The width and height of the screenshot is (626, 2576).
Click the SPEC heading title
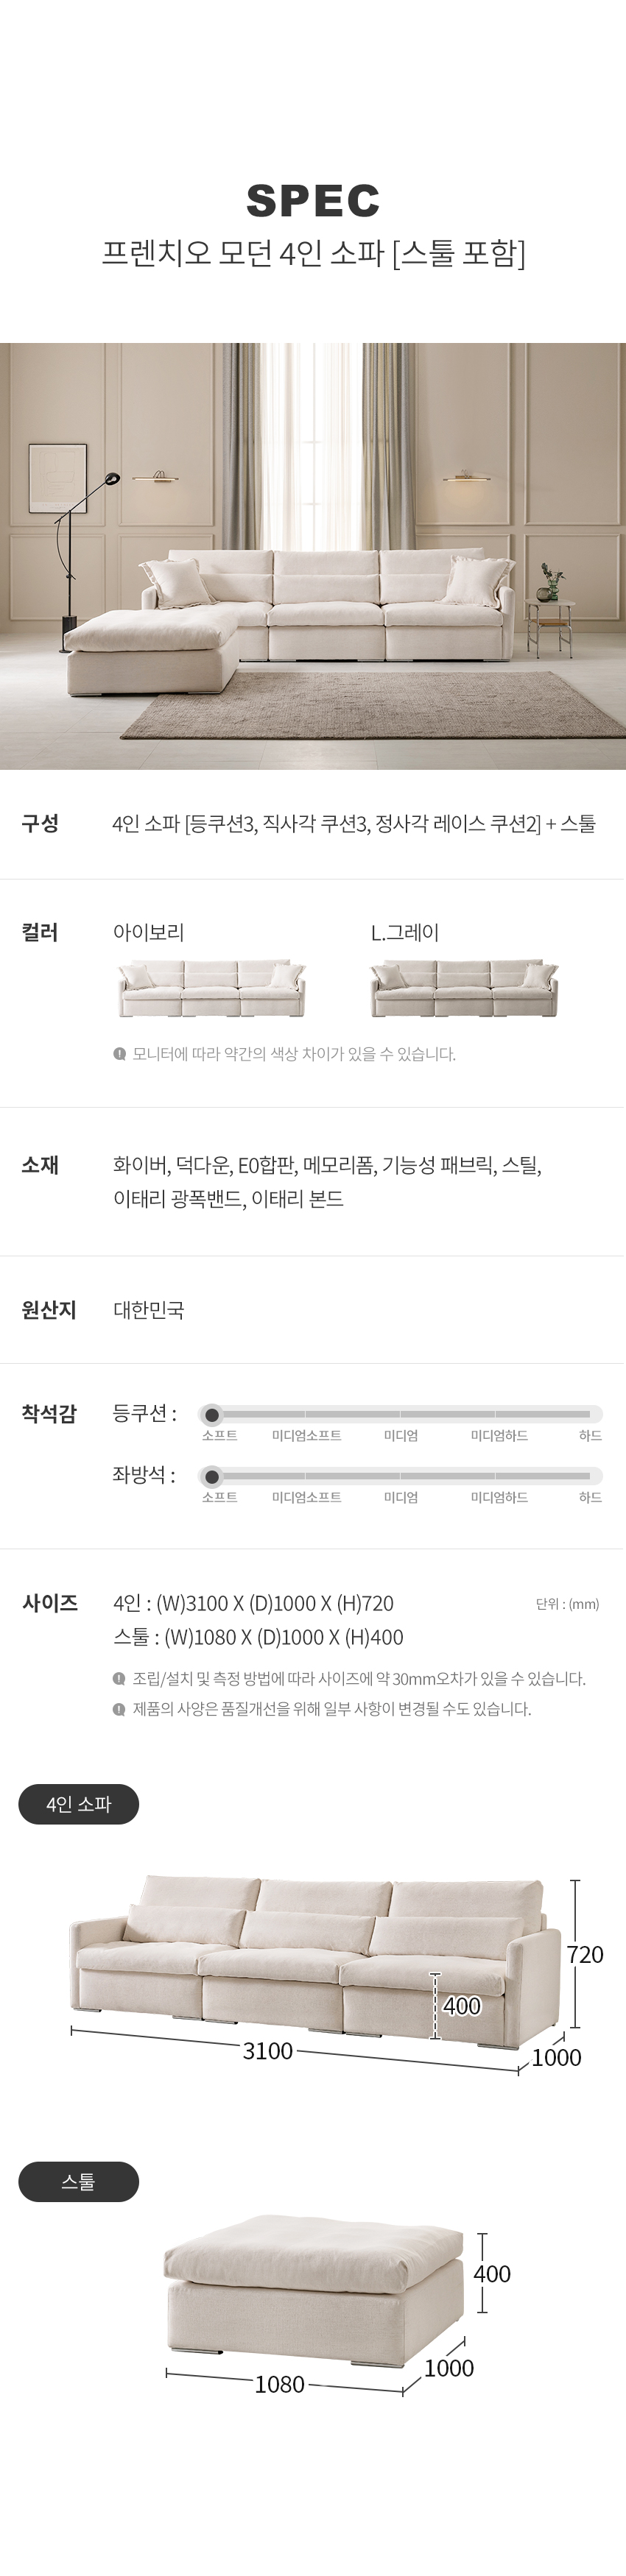(313, 201)
